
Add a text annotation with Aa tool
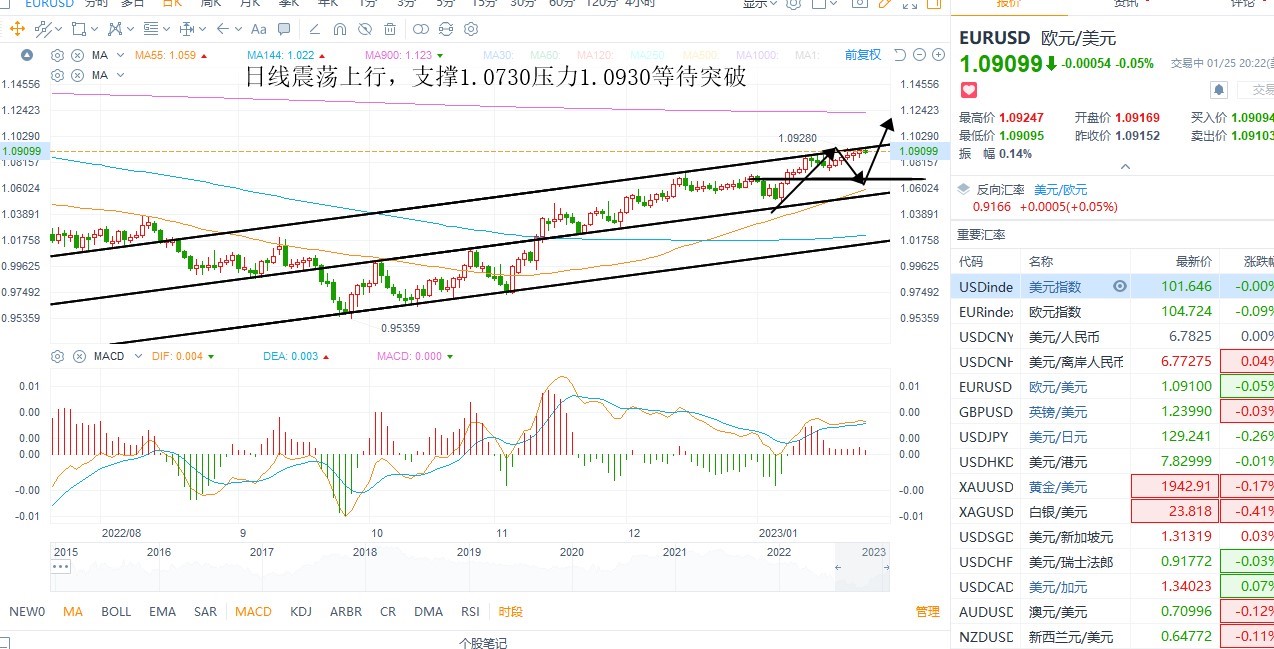pyautogui.click(x=258, y=29)
